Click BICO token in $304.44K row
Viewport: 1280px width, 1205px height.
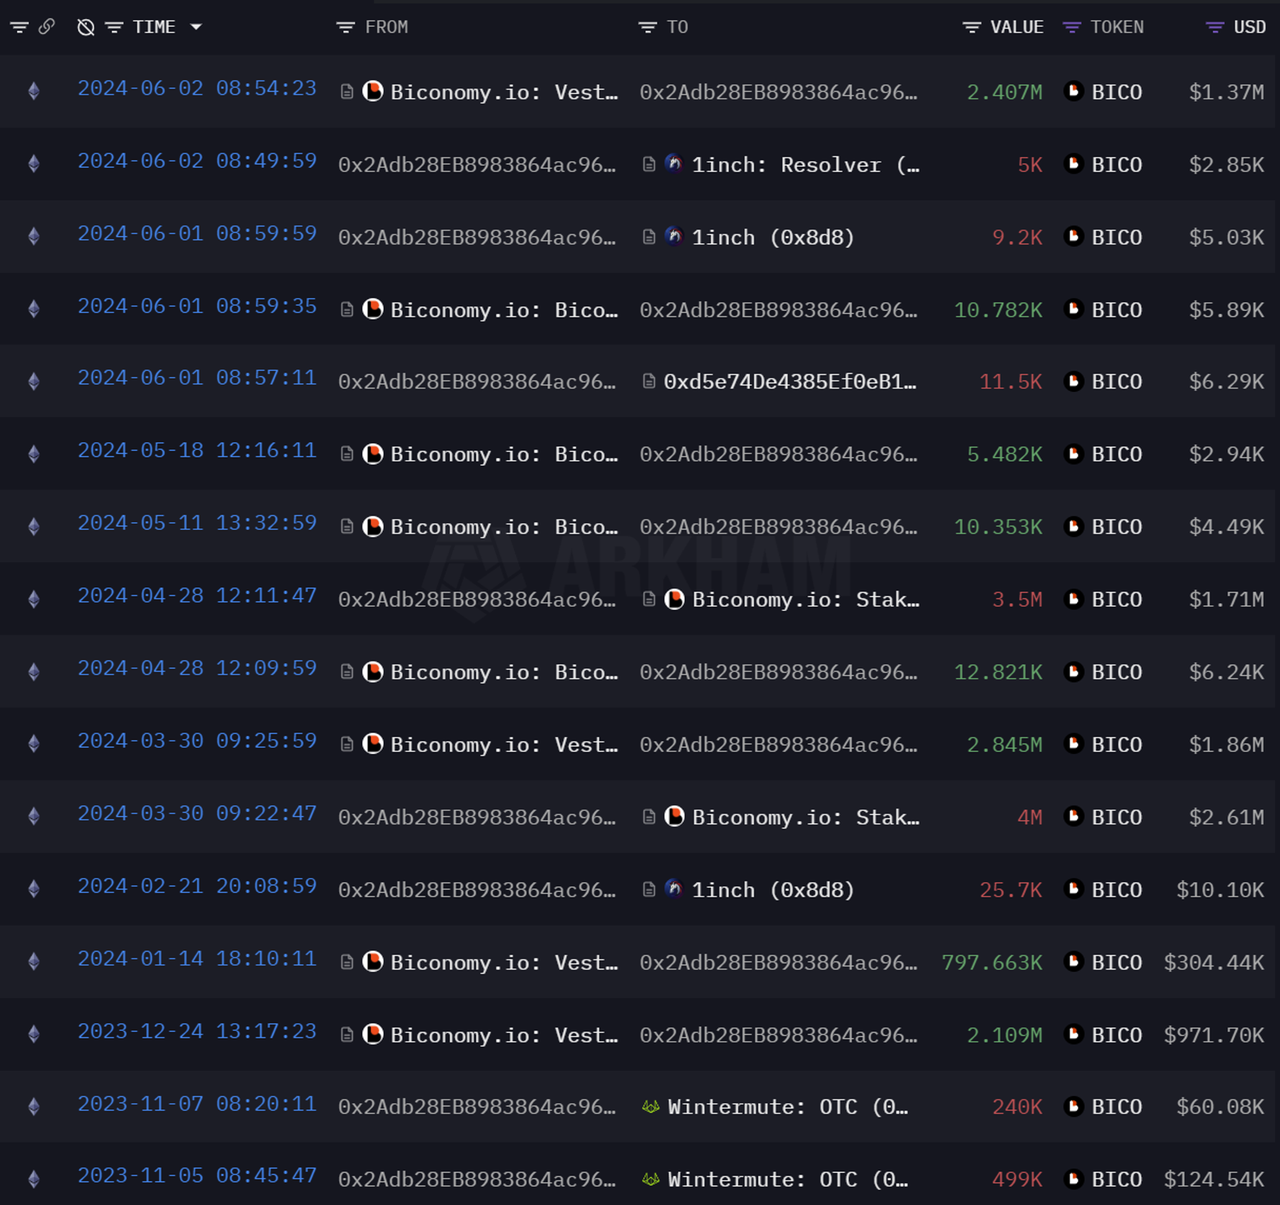coord(1117,962)
